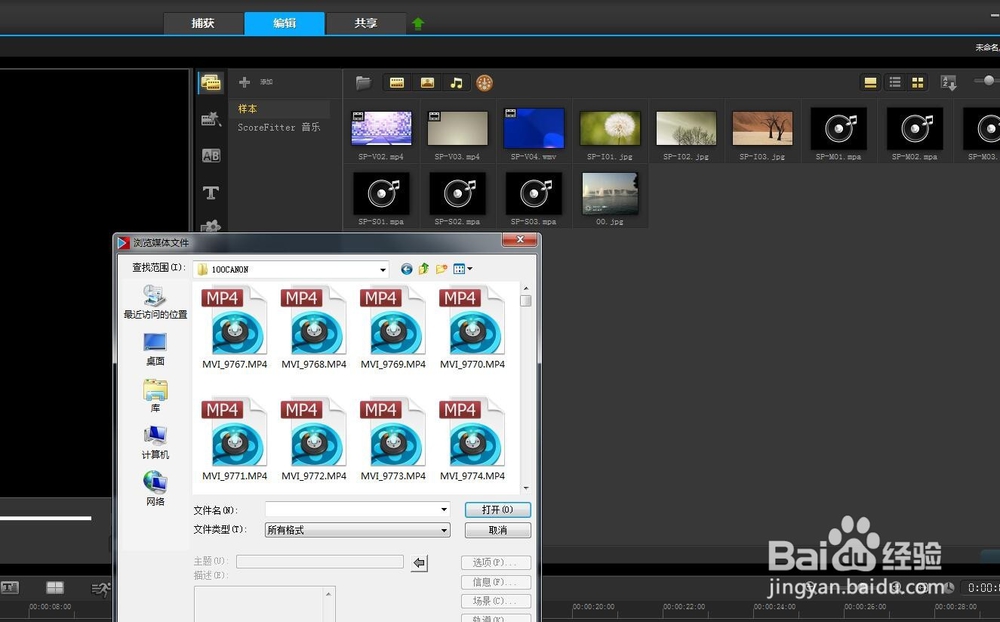Screen dimensions: 1000x622
Task: Select the SP-V03.mp4 library thumbnail
Action: (x=458, y=128)
